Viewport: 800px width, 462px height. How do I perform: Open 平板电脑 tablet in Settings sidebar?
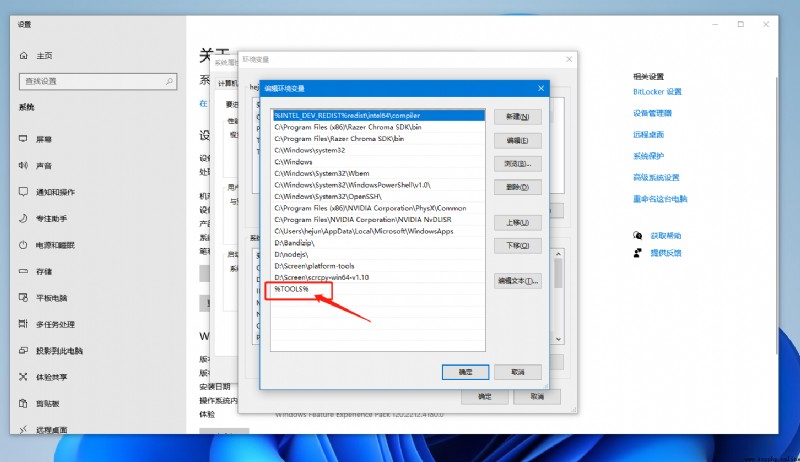[x=43, y=298]
